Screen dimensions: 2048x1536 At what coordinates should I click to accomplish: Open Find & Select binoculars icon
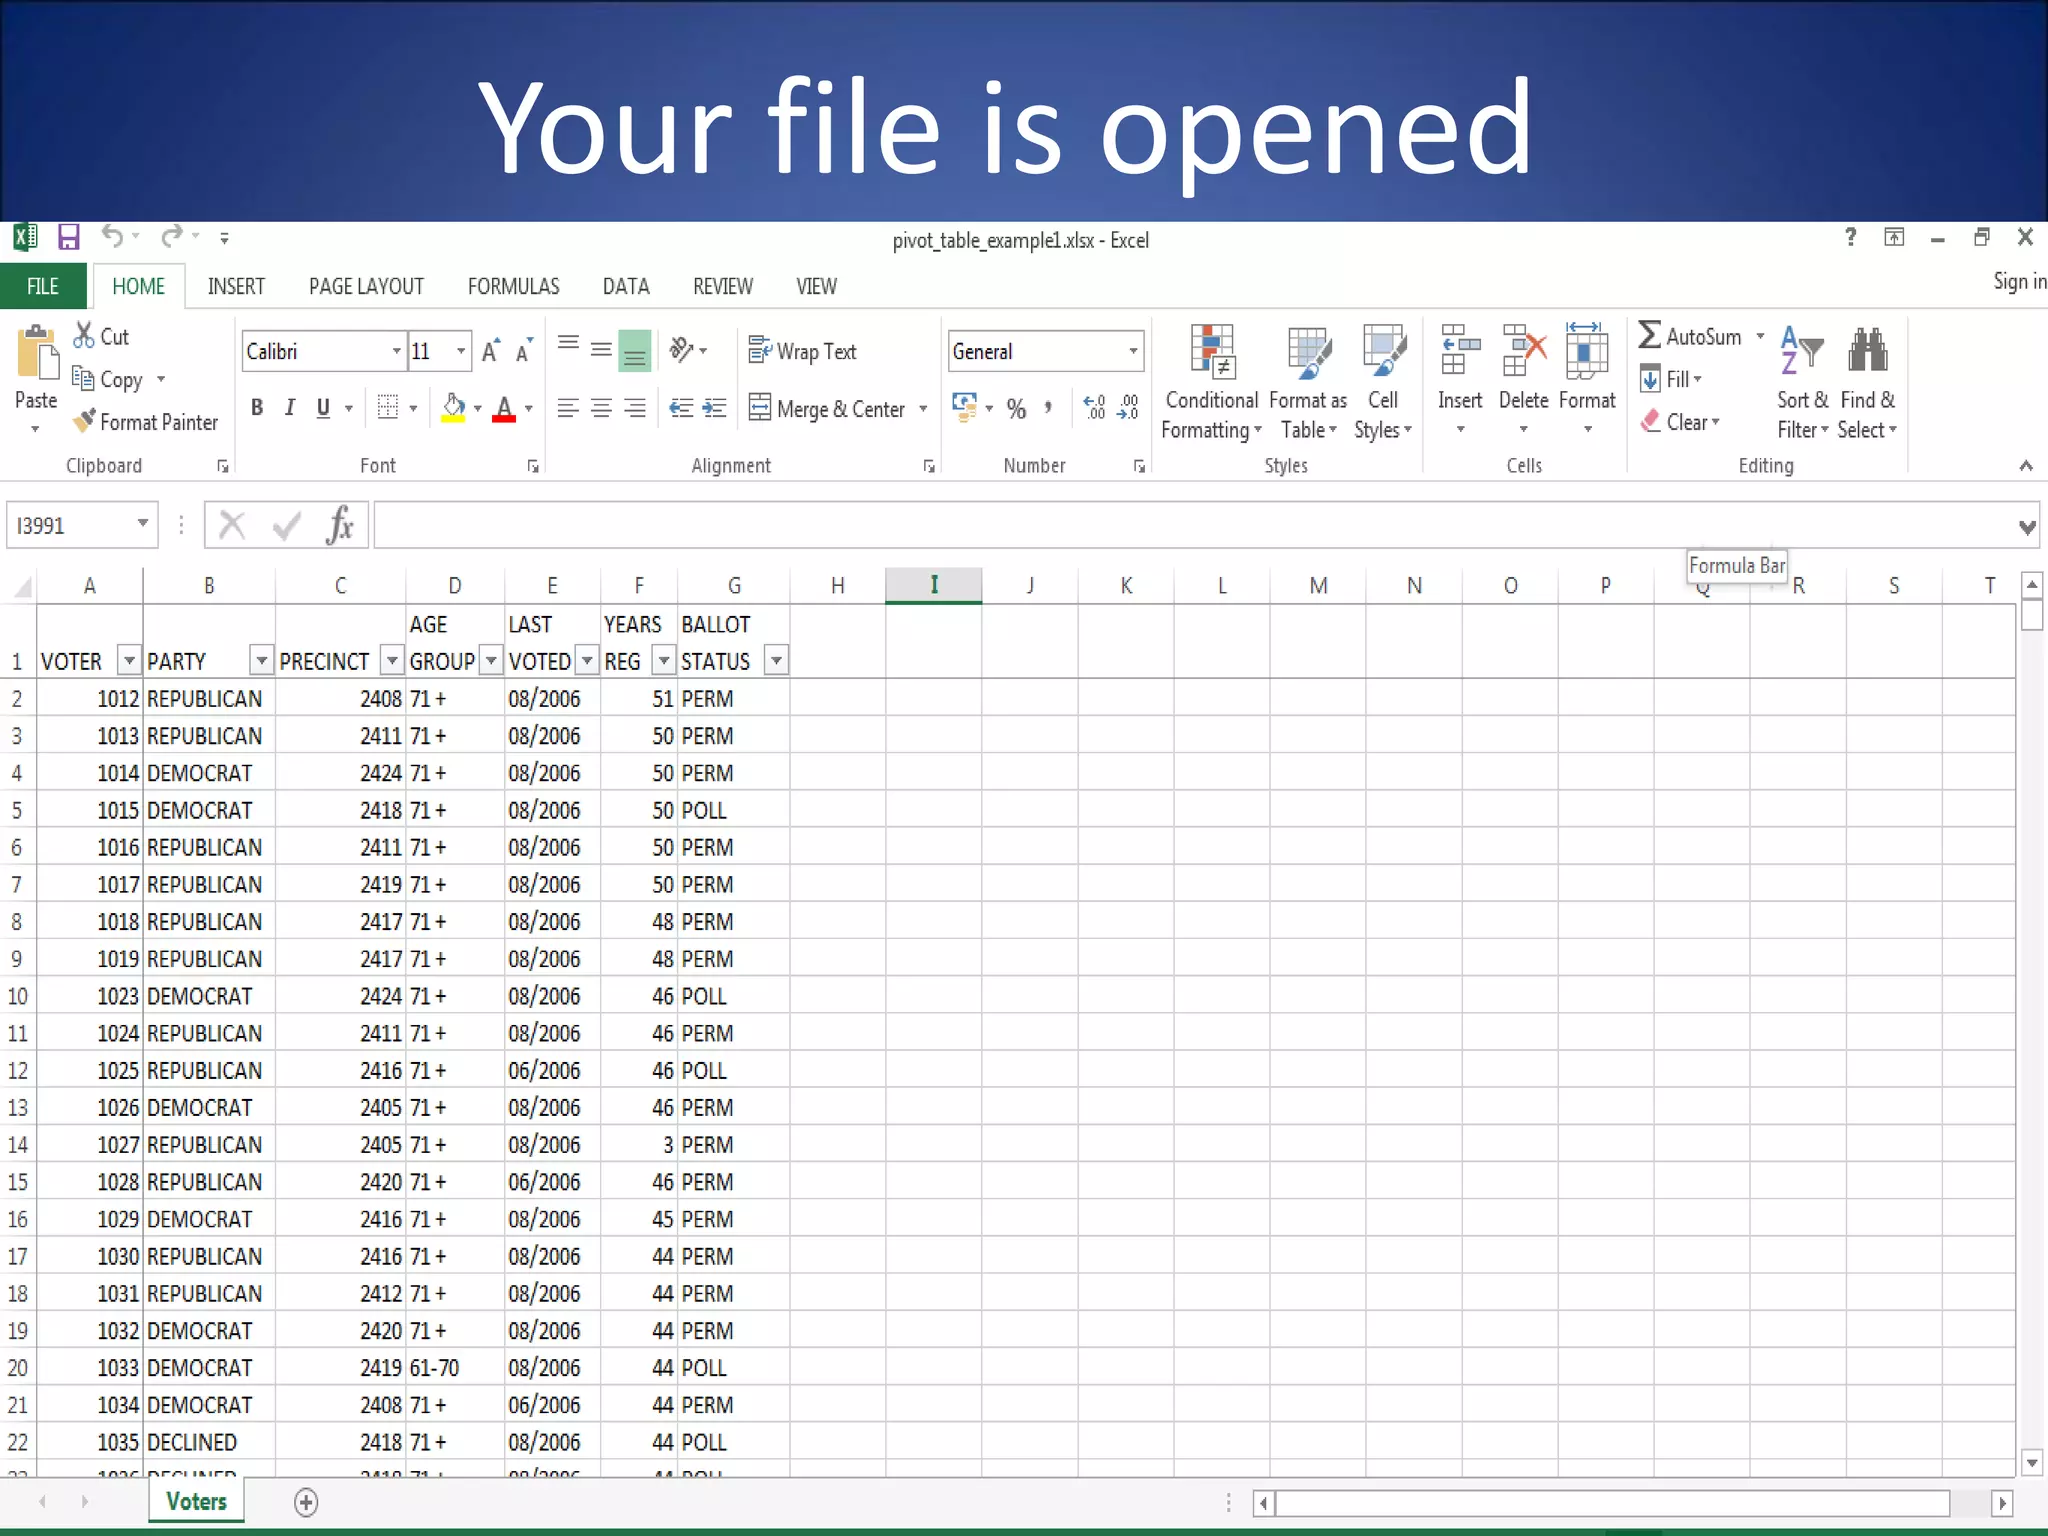tap(1867, 350)
